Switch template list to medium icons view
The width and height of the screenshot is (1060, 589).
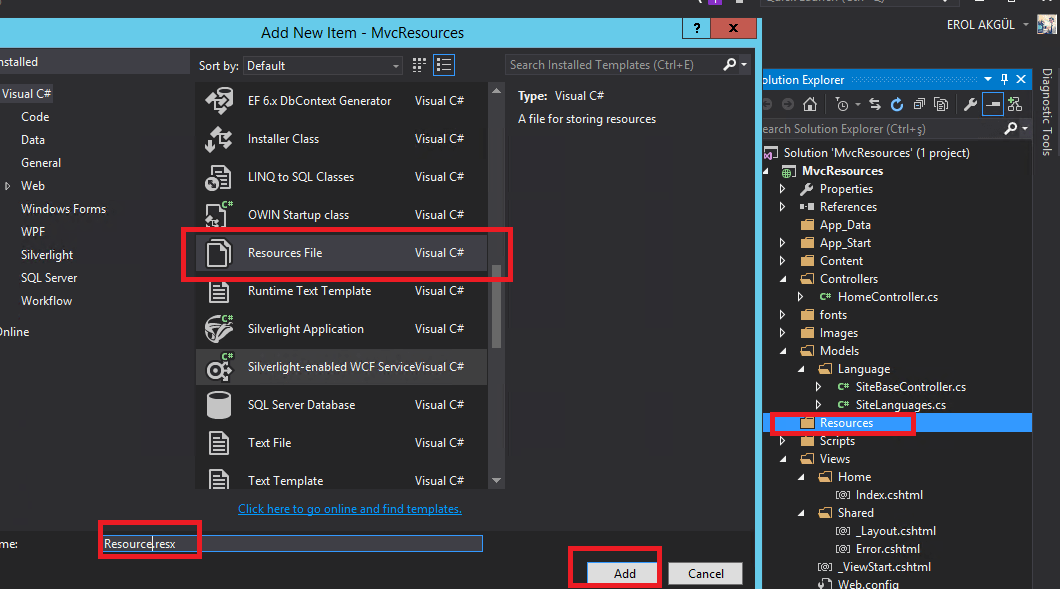[x=444, y=65]
